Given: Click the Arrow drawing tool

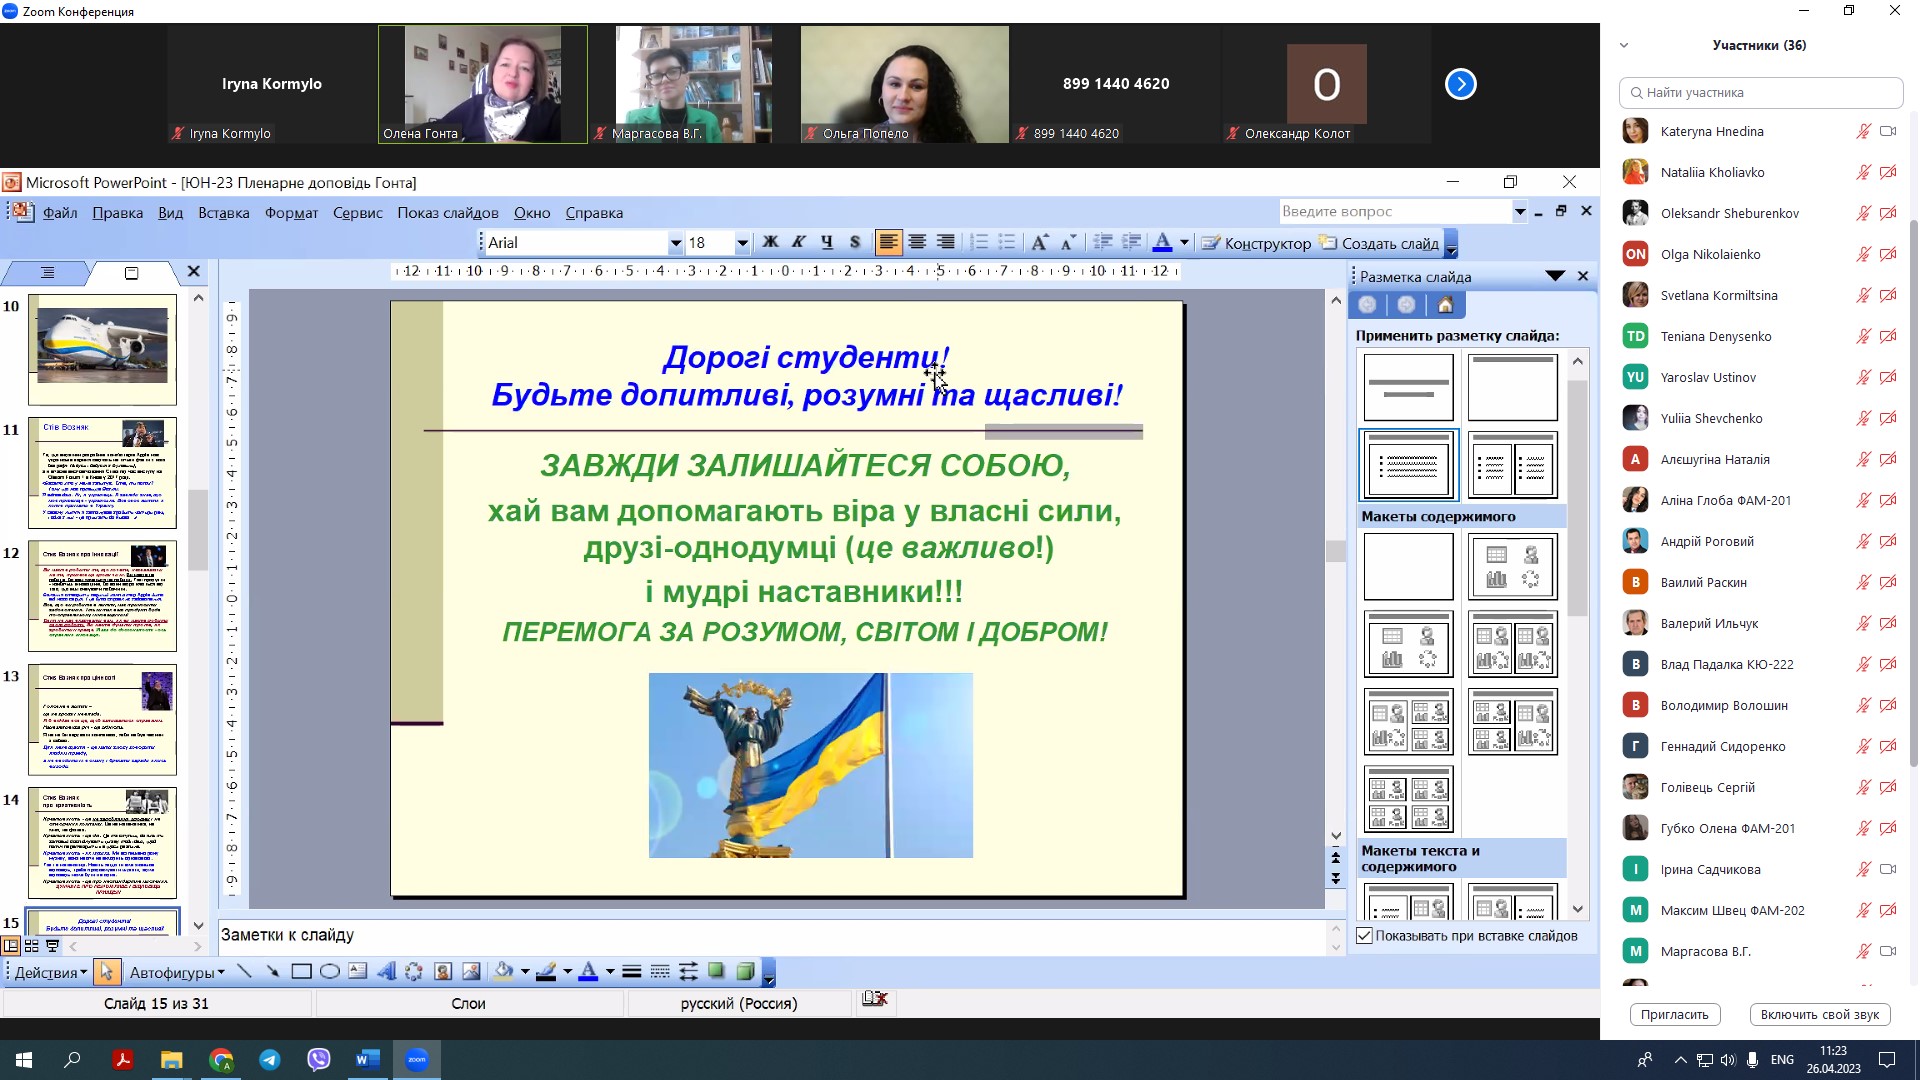Looking at the screenshot, I should tap(272, 972).
